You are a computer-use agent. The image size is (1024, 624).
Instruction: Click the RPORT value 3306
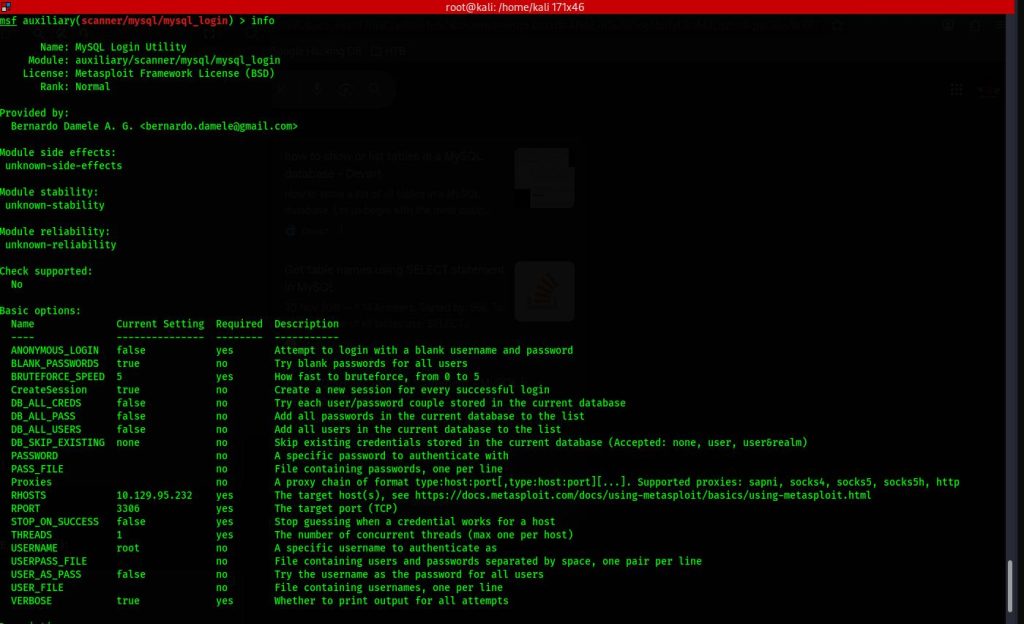[128, 508]
